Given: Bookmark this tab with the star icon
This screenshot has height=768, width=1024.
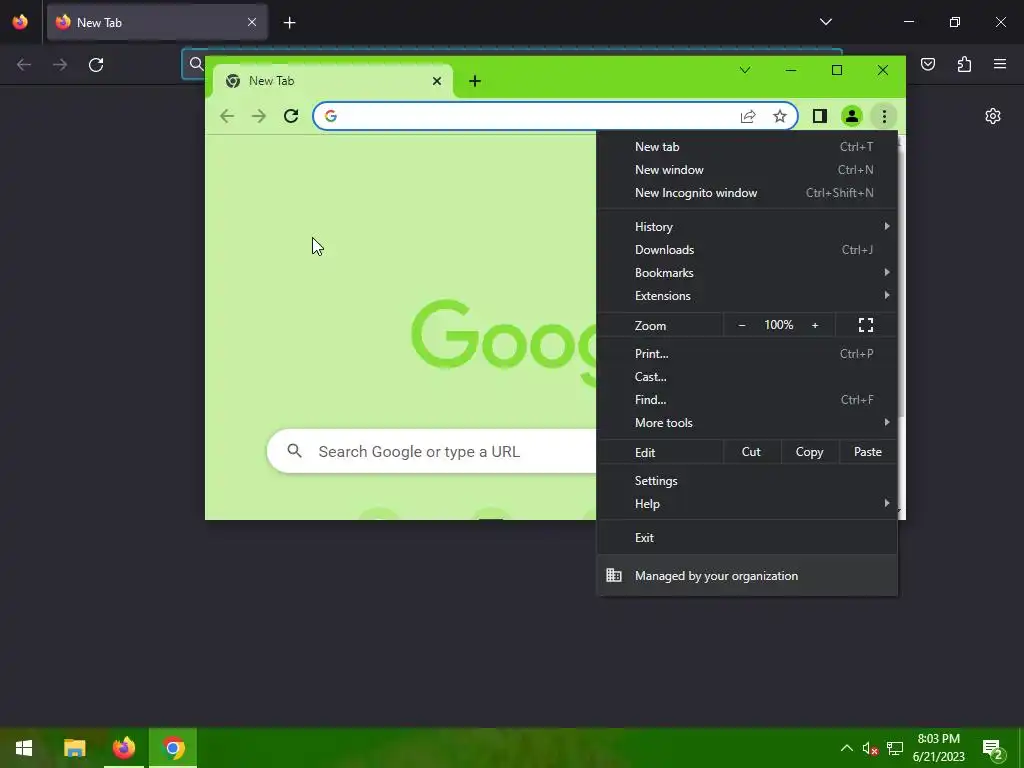Looking at the screenshot, I should click(780, 116).
